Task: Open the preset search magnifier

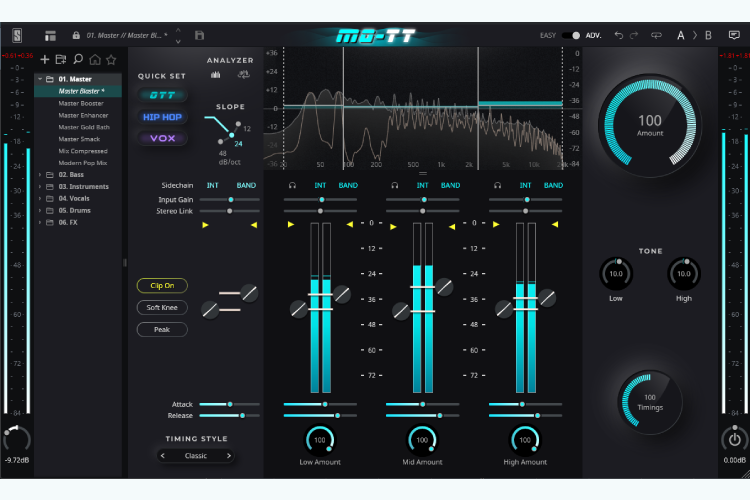Action: pyautogui.click(x=78, y=59)
